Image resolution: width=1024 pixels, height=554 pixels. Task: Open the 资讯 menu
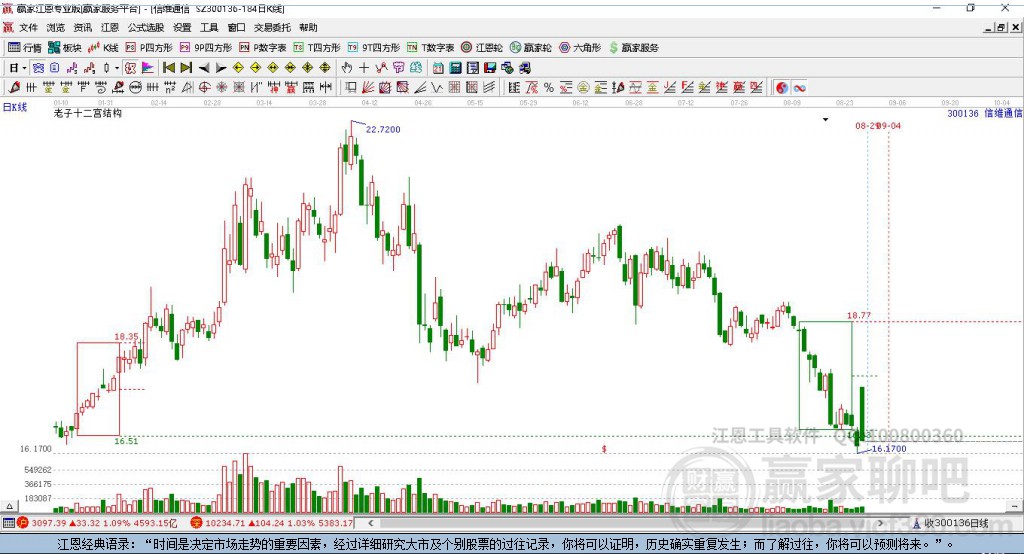[82, 27]
